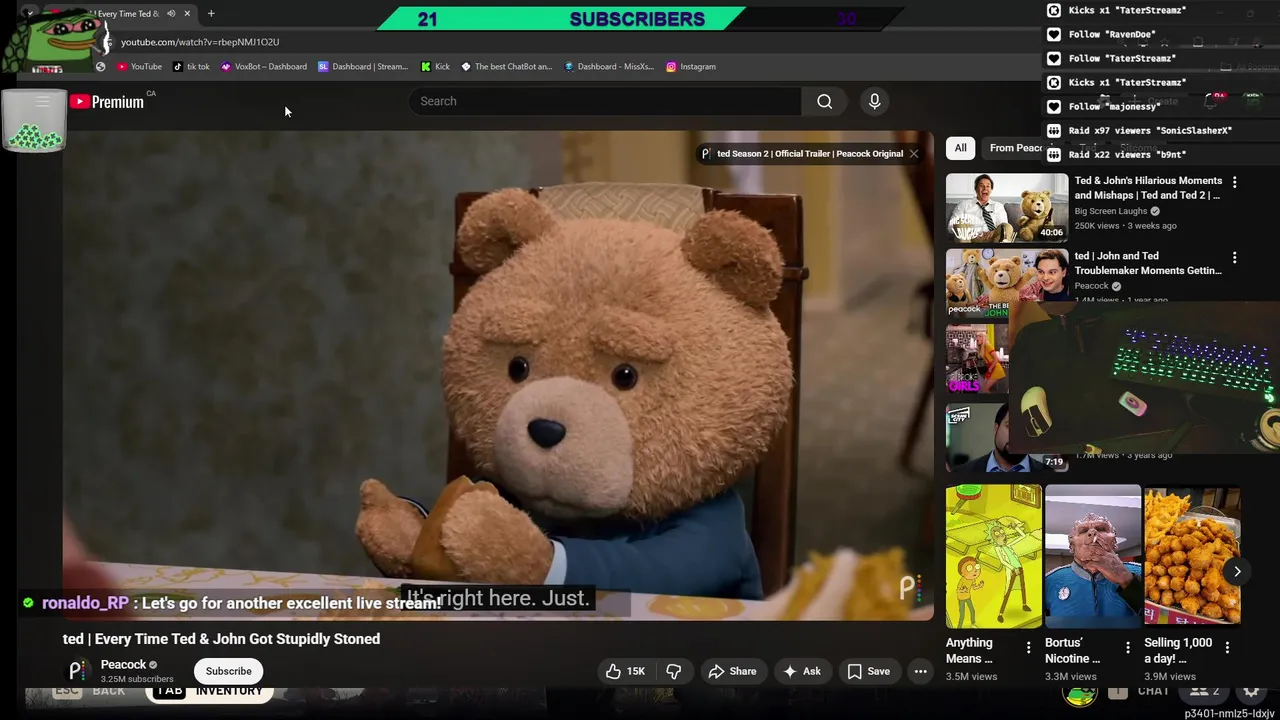The height and width of the screenshot is (720, 1280).
Task: Focus the YouTube search field
Action: pyautogui.click(x=605, y=101)
